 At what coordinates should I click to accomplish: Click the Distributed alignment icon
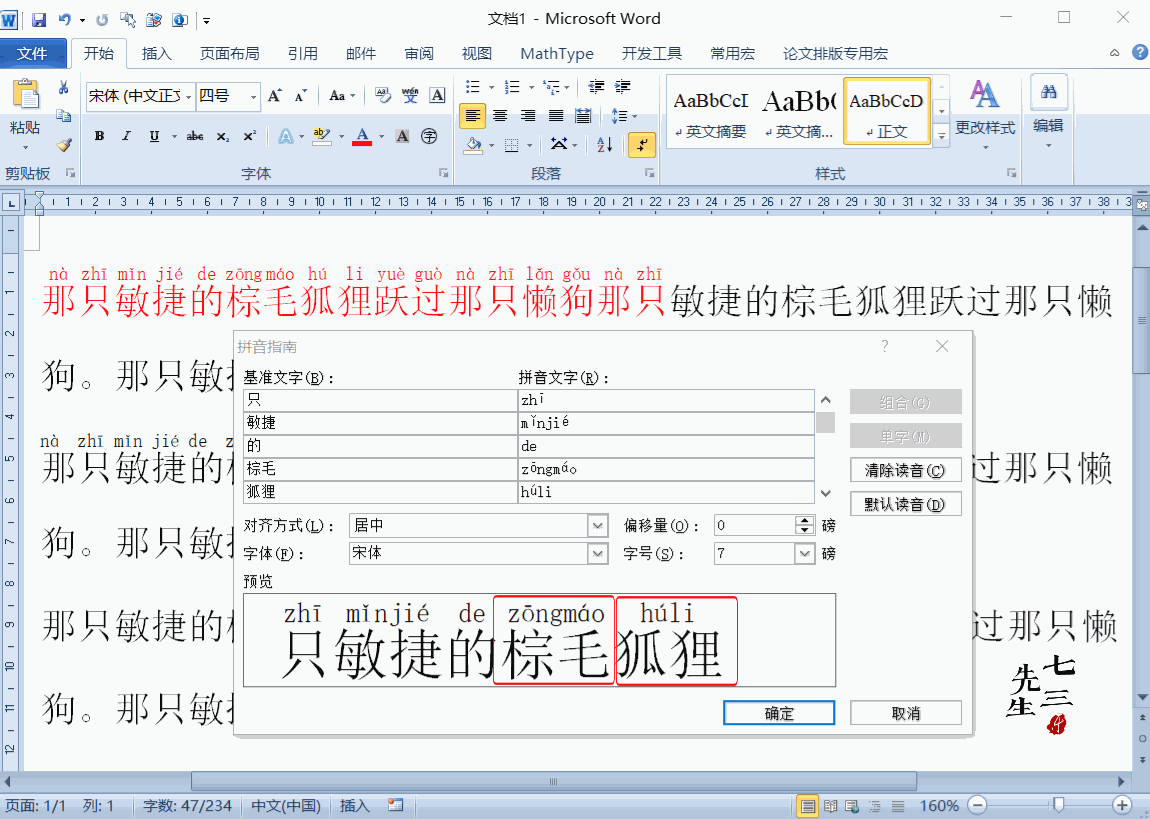point(583,116)
